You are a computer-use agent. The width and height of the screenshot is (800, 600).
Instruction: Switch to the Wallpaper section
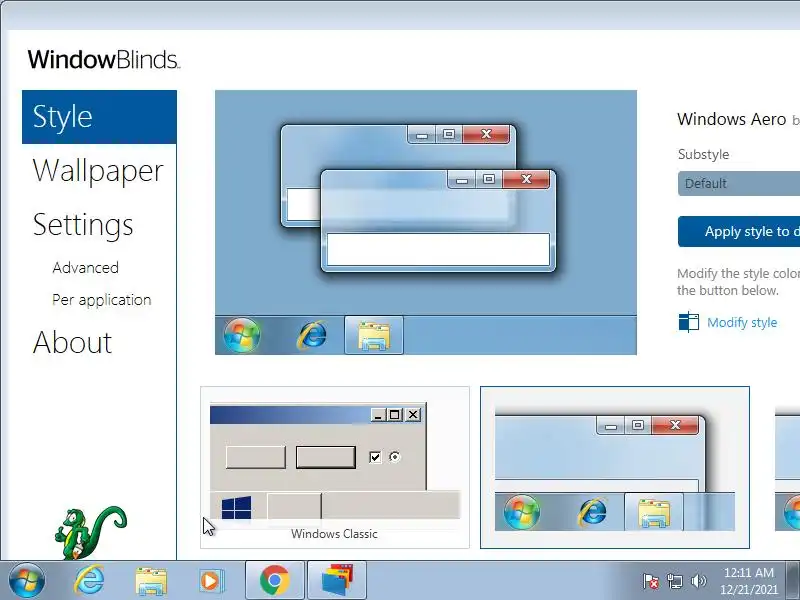click(98, 171)
